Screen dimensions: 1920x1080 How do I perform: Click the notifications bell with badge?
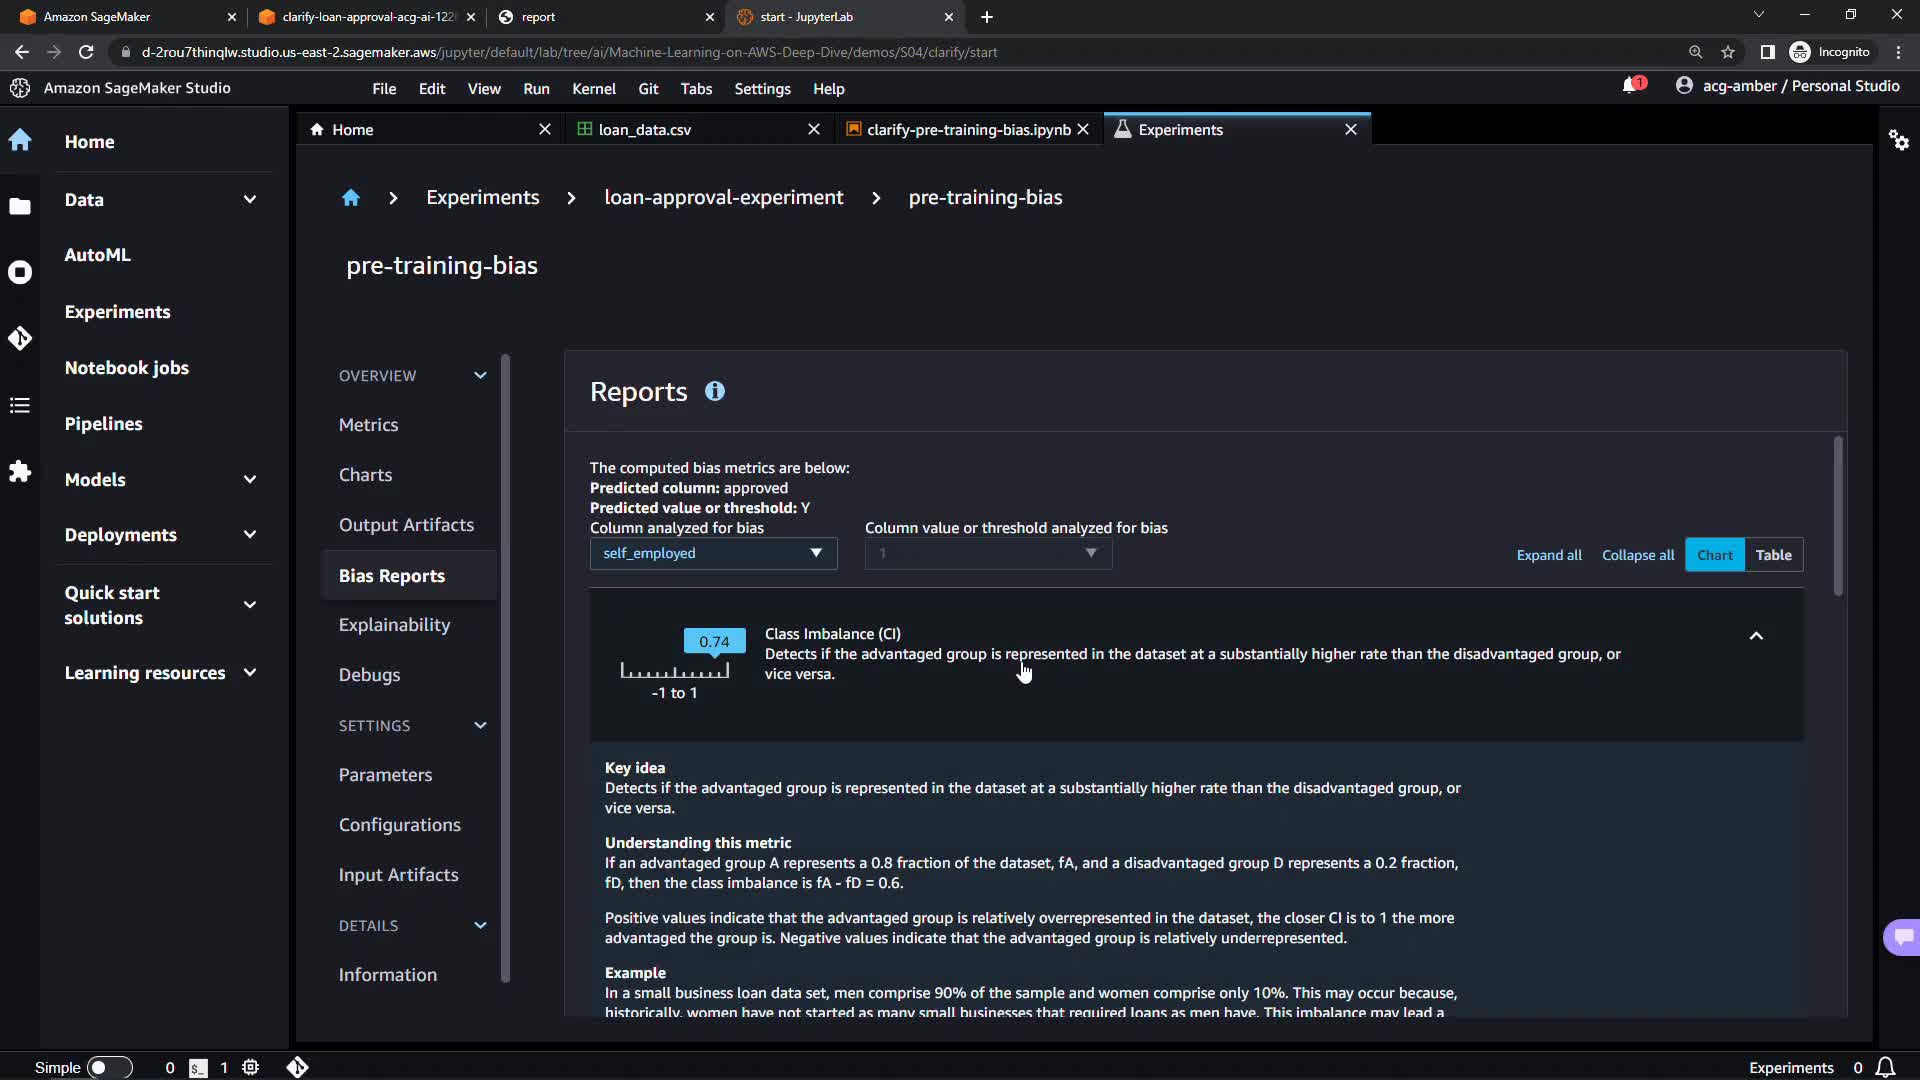pyautogui.click(x=1632, y=86)
